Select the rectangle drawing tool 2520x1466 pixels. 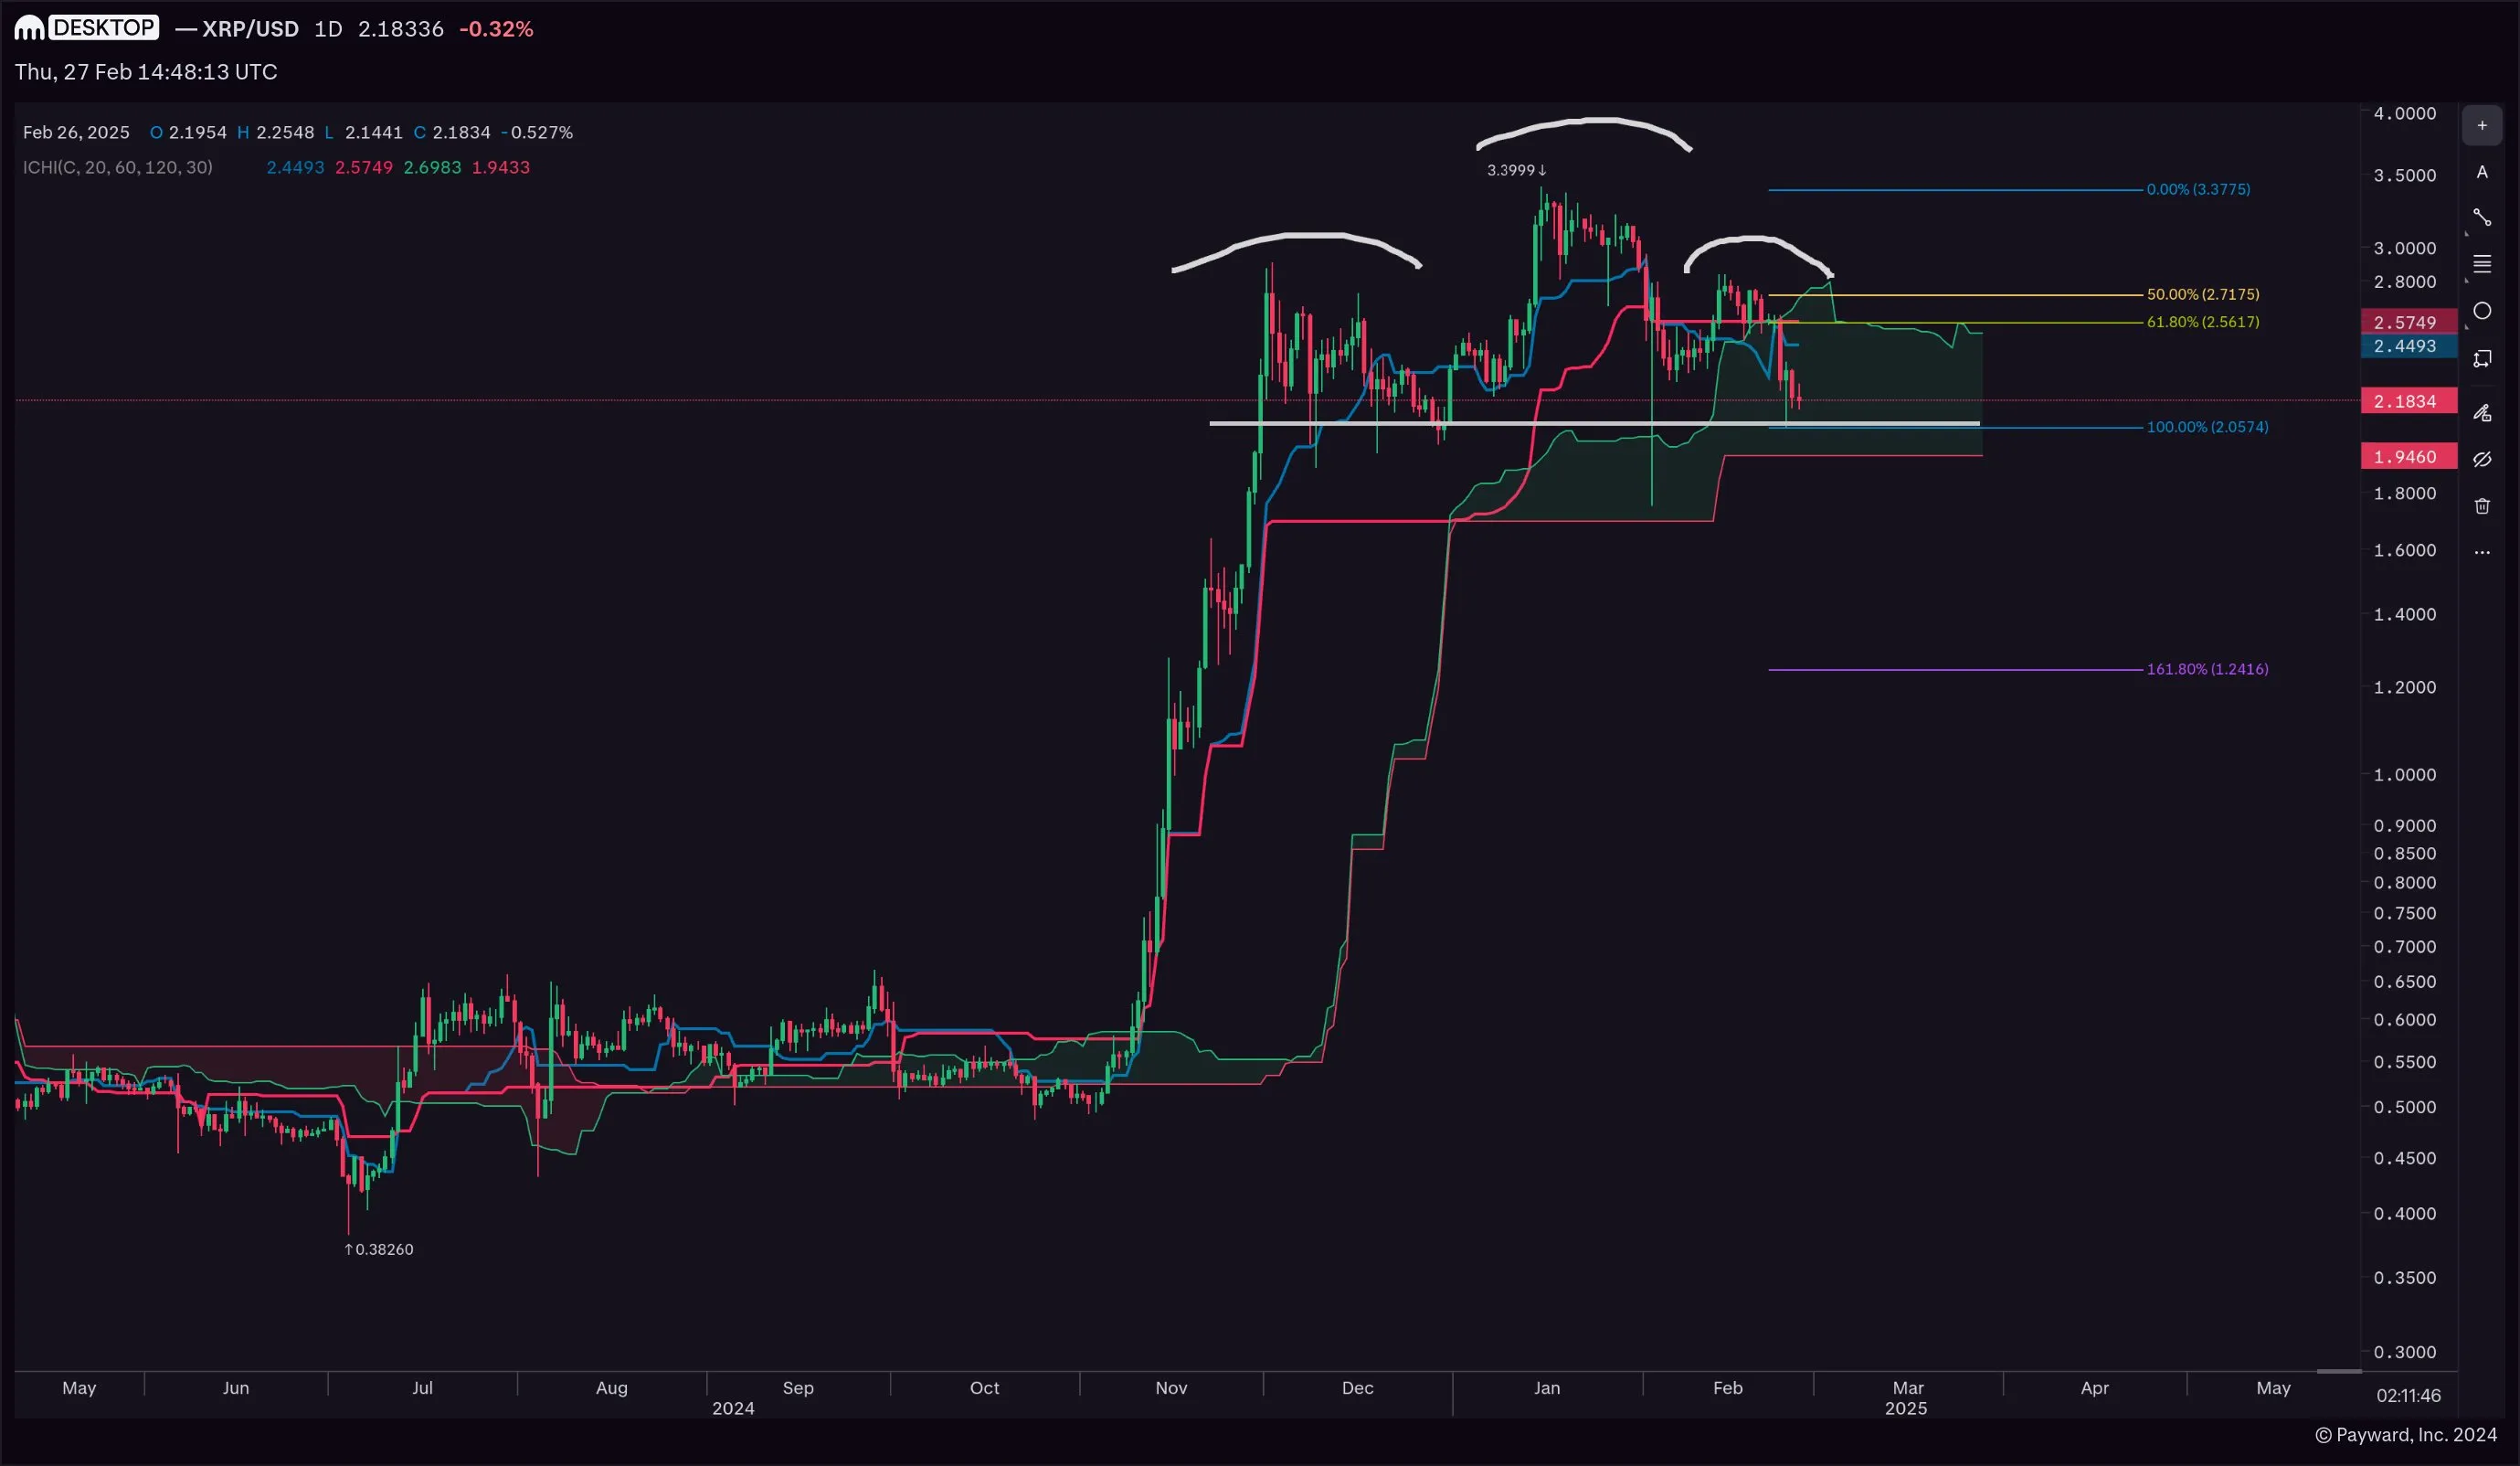[2483, 358]
